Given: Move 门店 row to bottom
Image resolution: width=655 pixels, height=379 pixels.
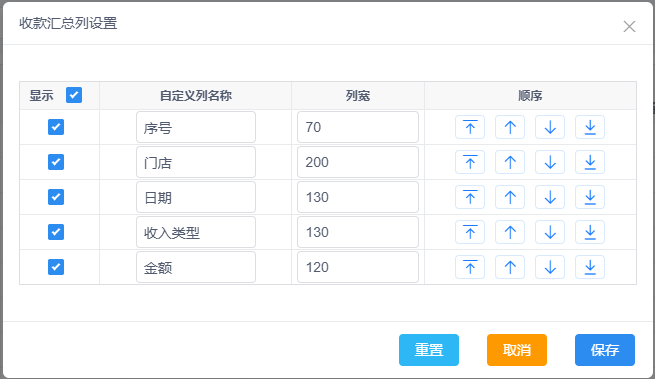Looking at the screenshot, I should 590,162.
